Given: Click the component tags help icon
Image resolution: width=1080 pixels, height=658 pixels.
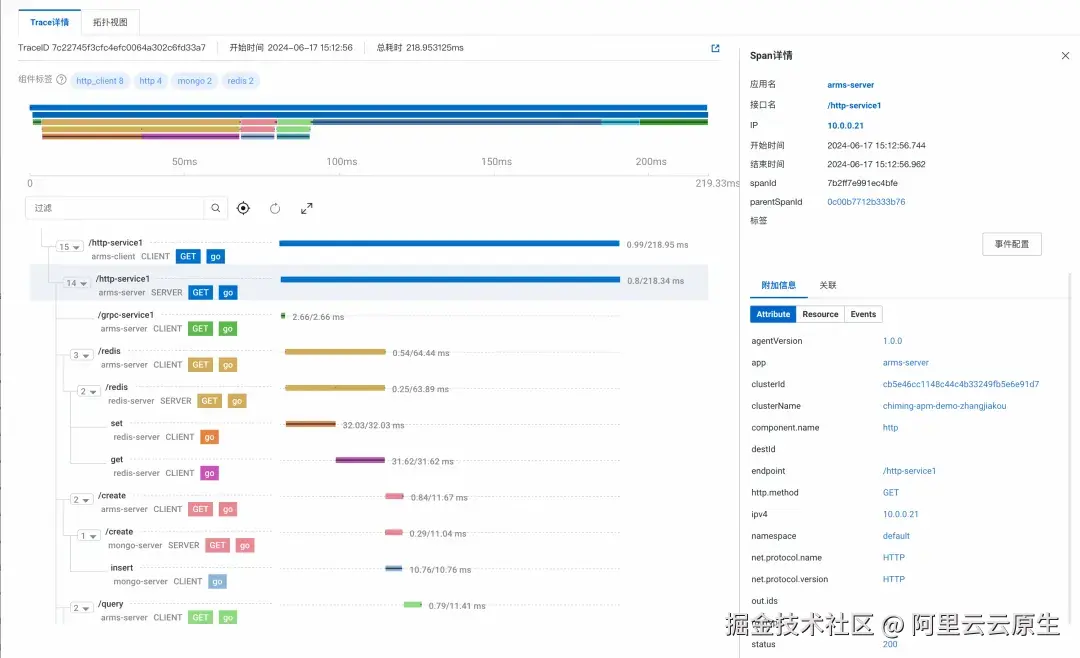Looking at the screenshot, I should pyautogui.click(x=61, y=80).
